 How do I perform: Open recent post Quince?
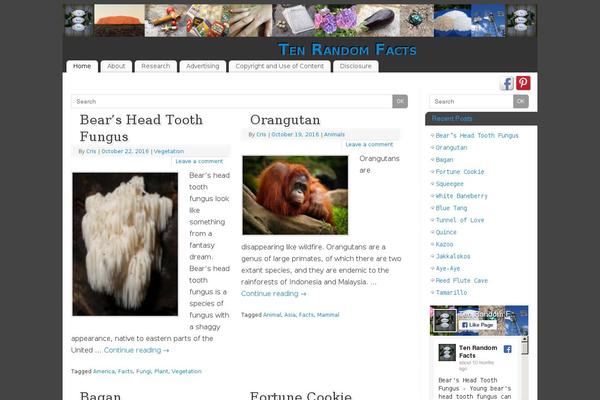(x=446, y=232)
